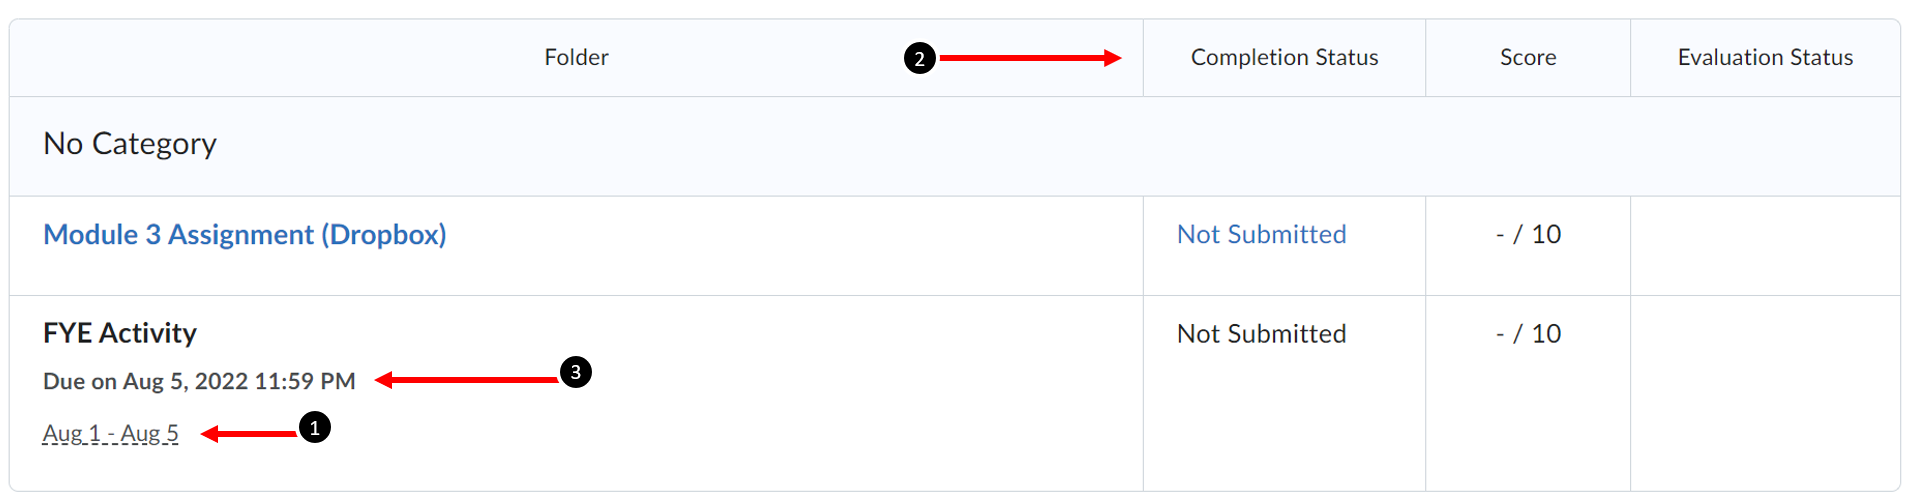Viewport: 1906px width, 494px height.
Task: Select the Evaluation Status column header
Action: (x=1765, y=58)
